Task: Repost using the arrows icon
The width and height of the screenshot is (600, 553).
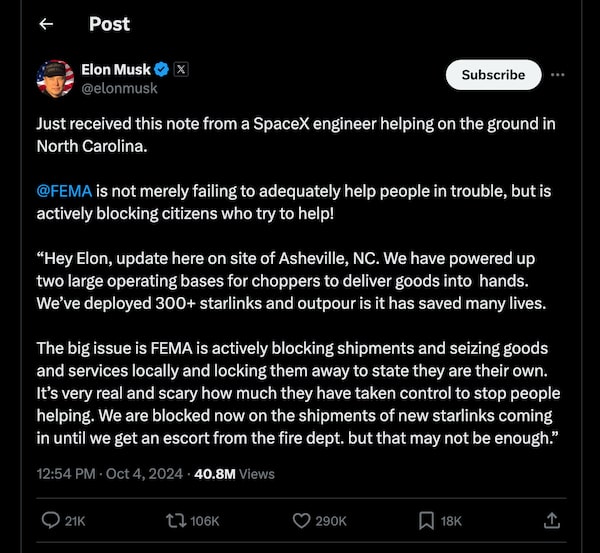Action: click(175, 520)
